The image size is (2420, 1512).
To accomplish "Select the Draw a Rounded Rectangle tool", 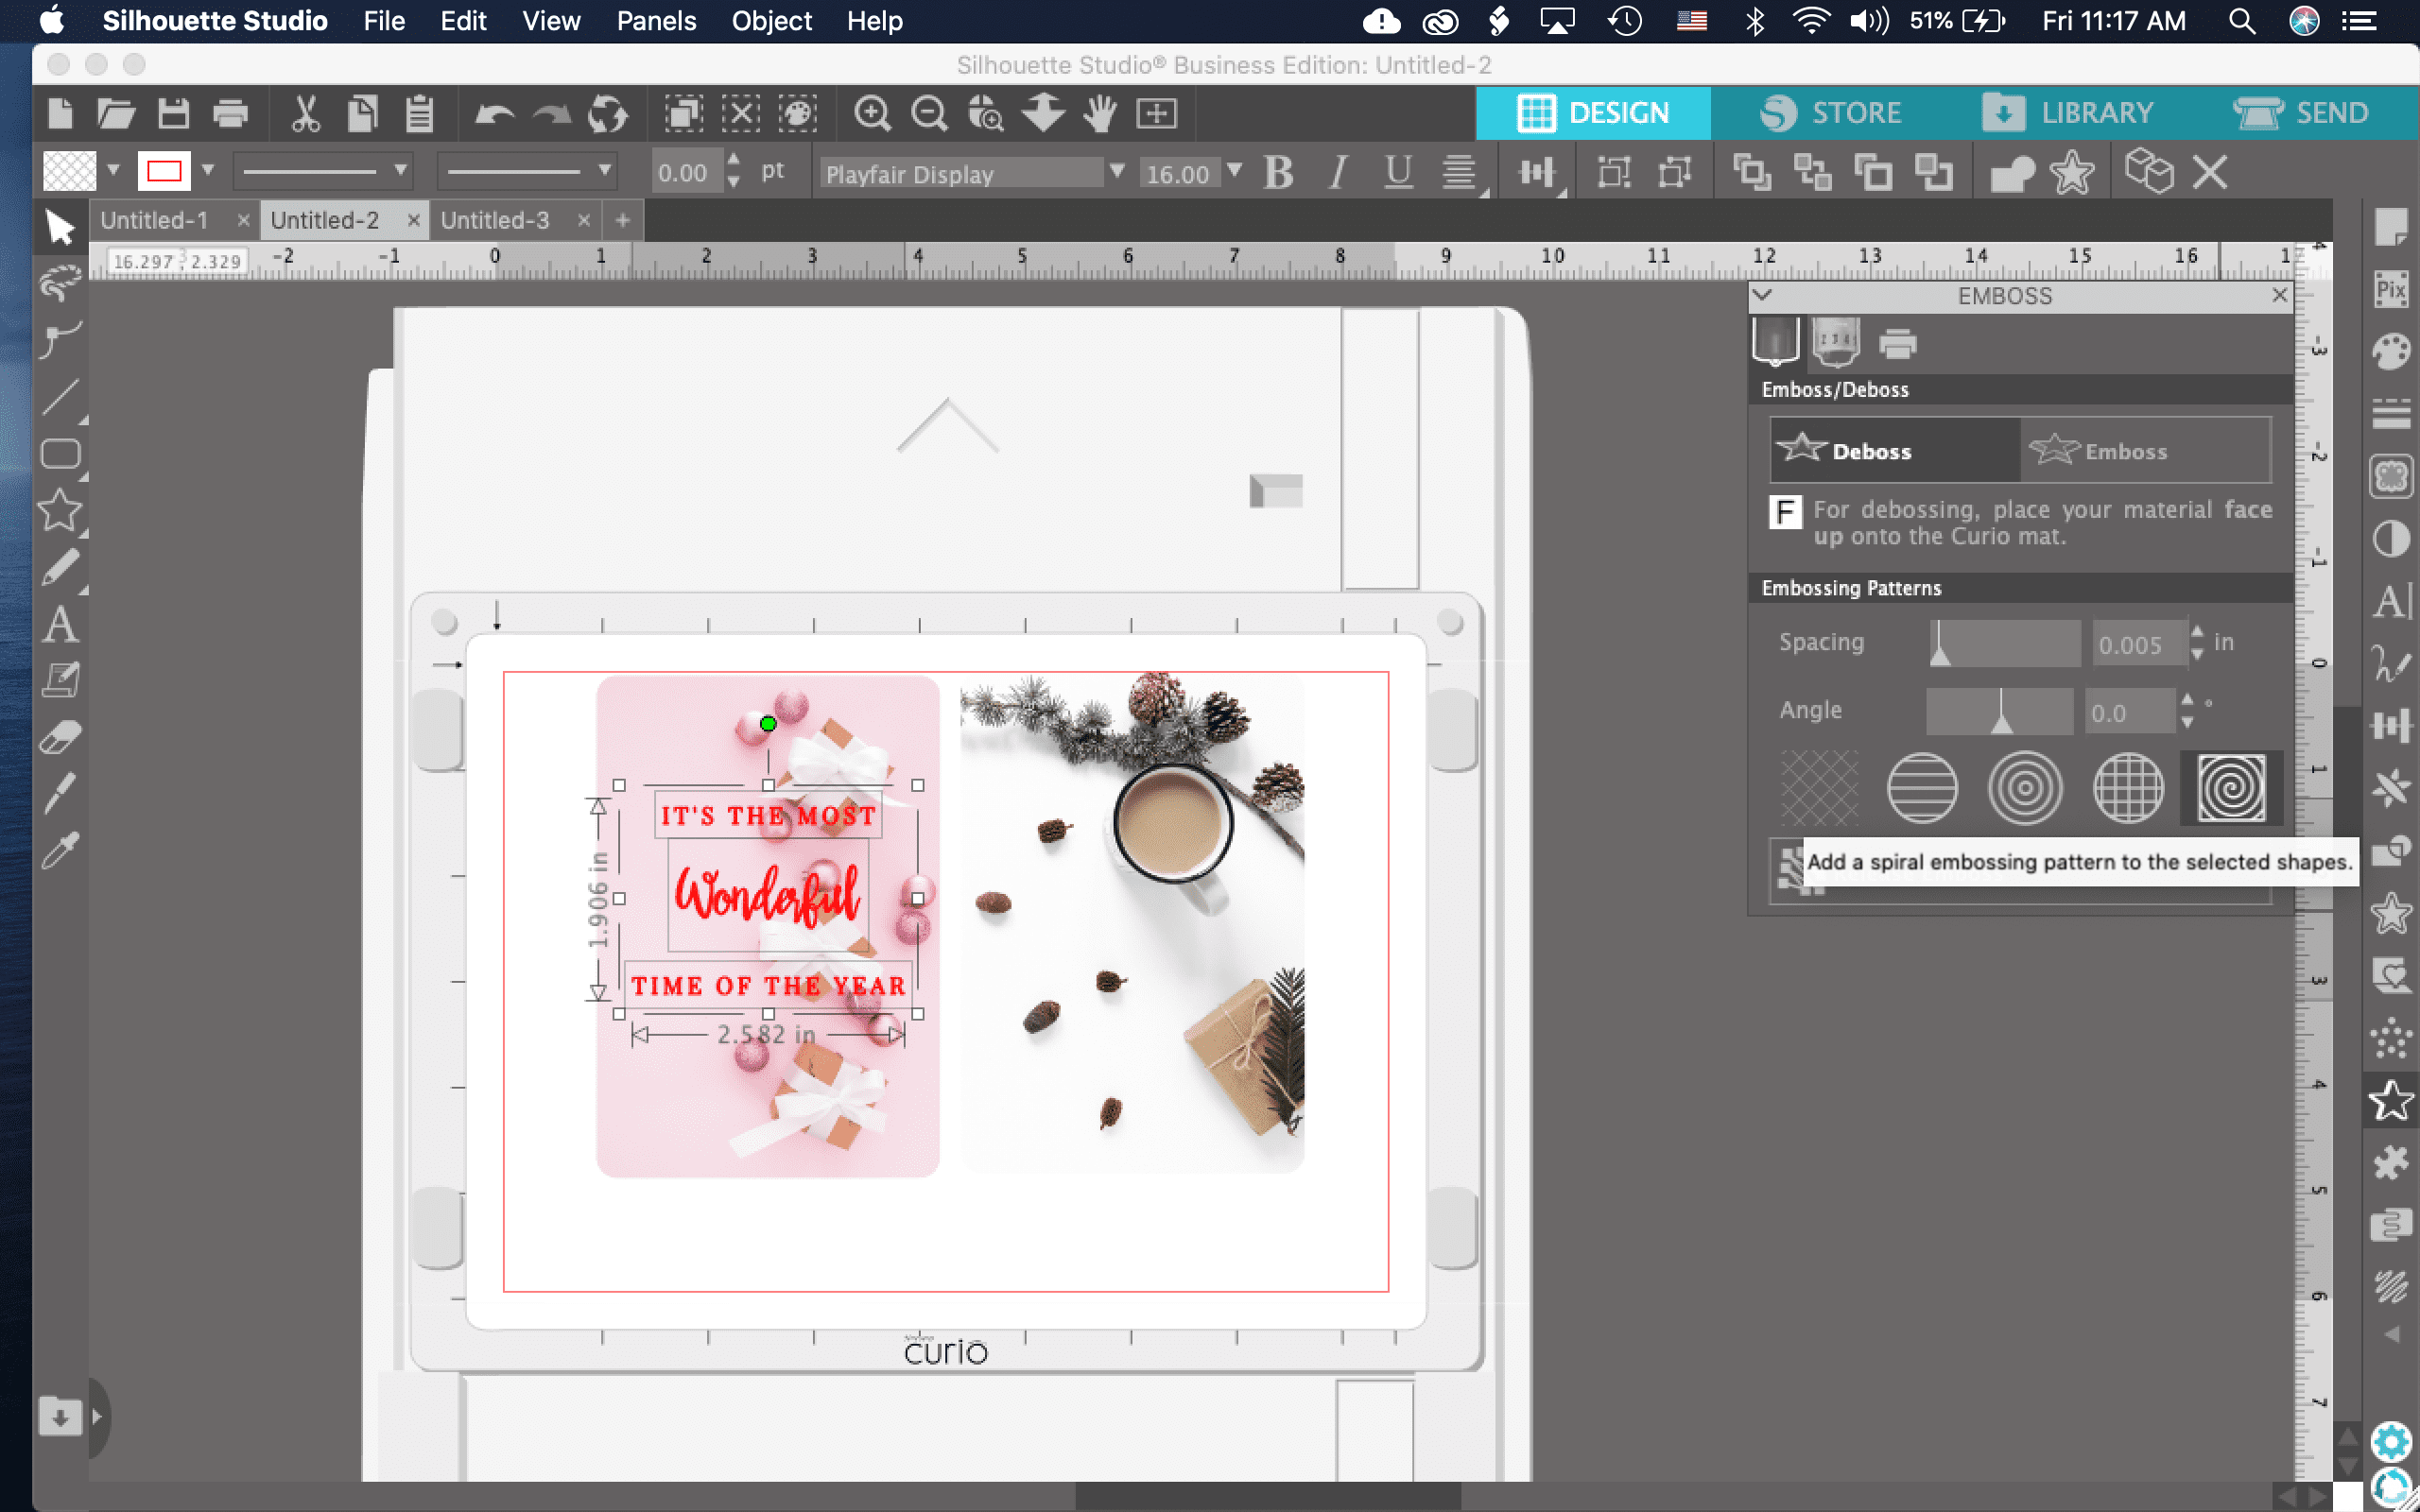I will pos(60,454).
